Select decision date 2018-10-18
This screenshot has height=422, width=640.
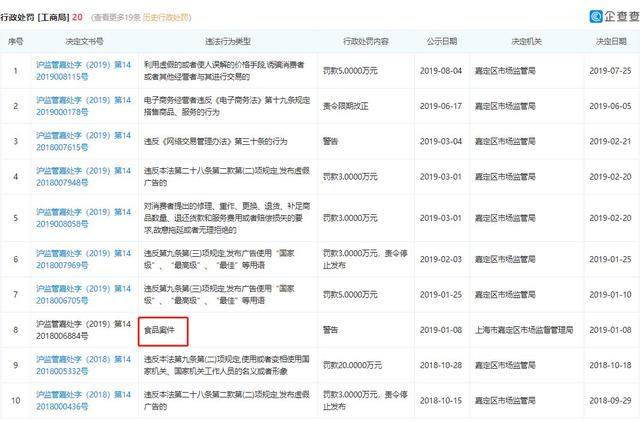tap(610, 365)
